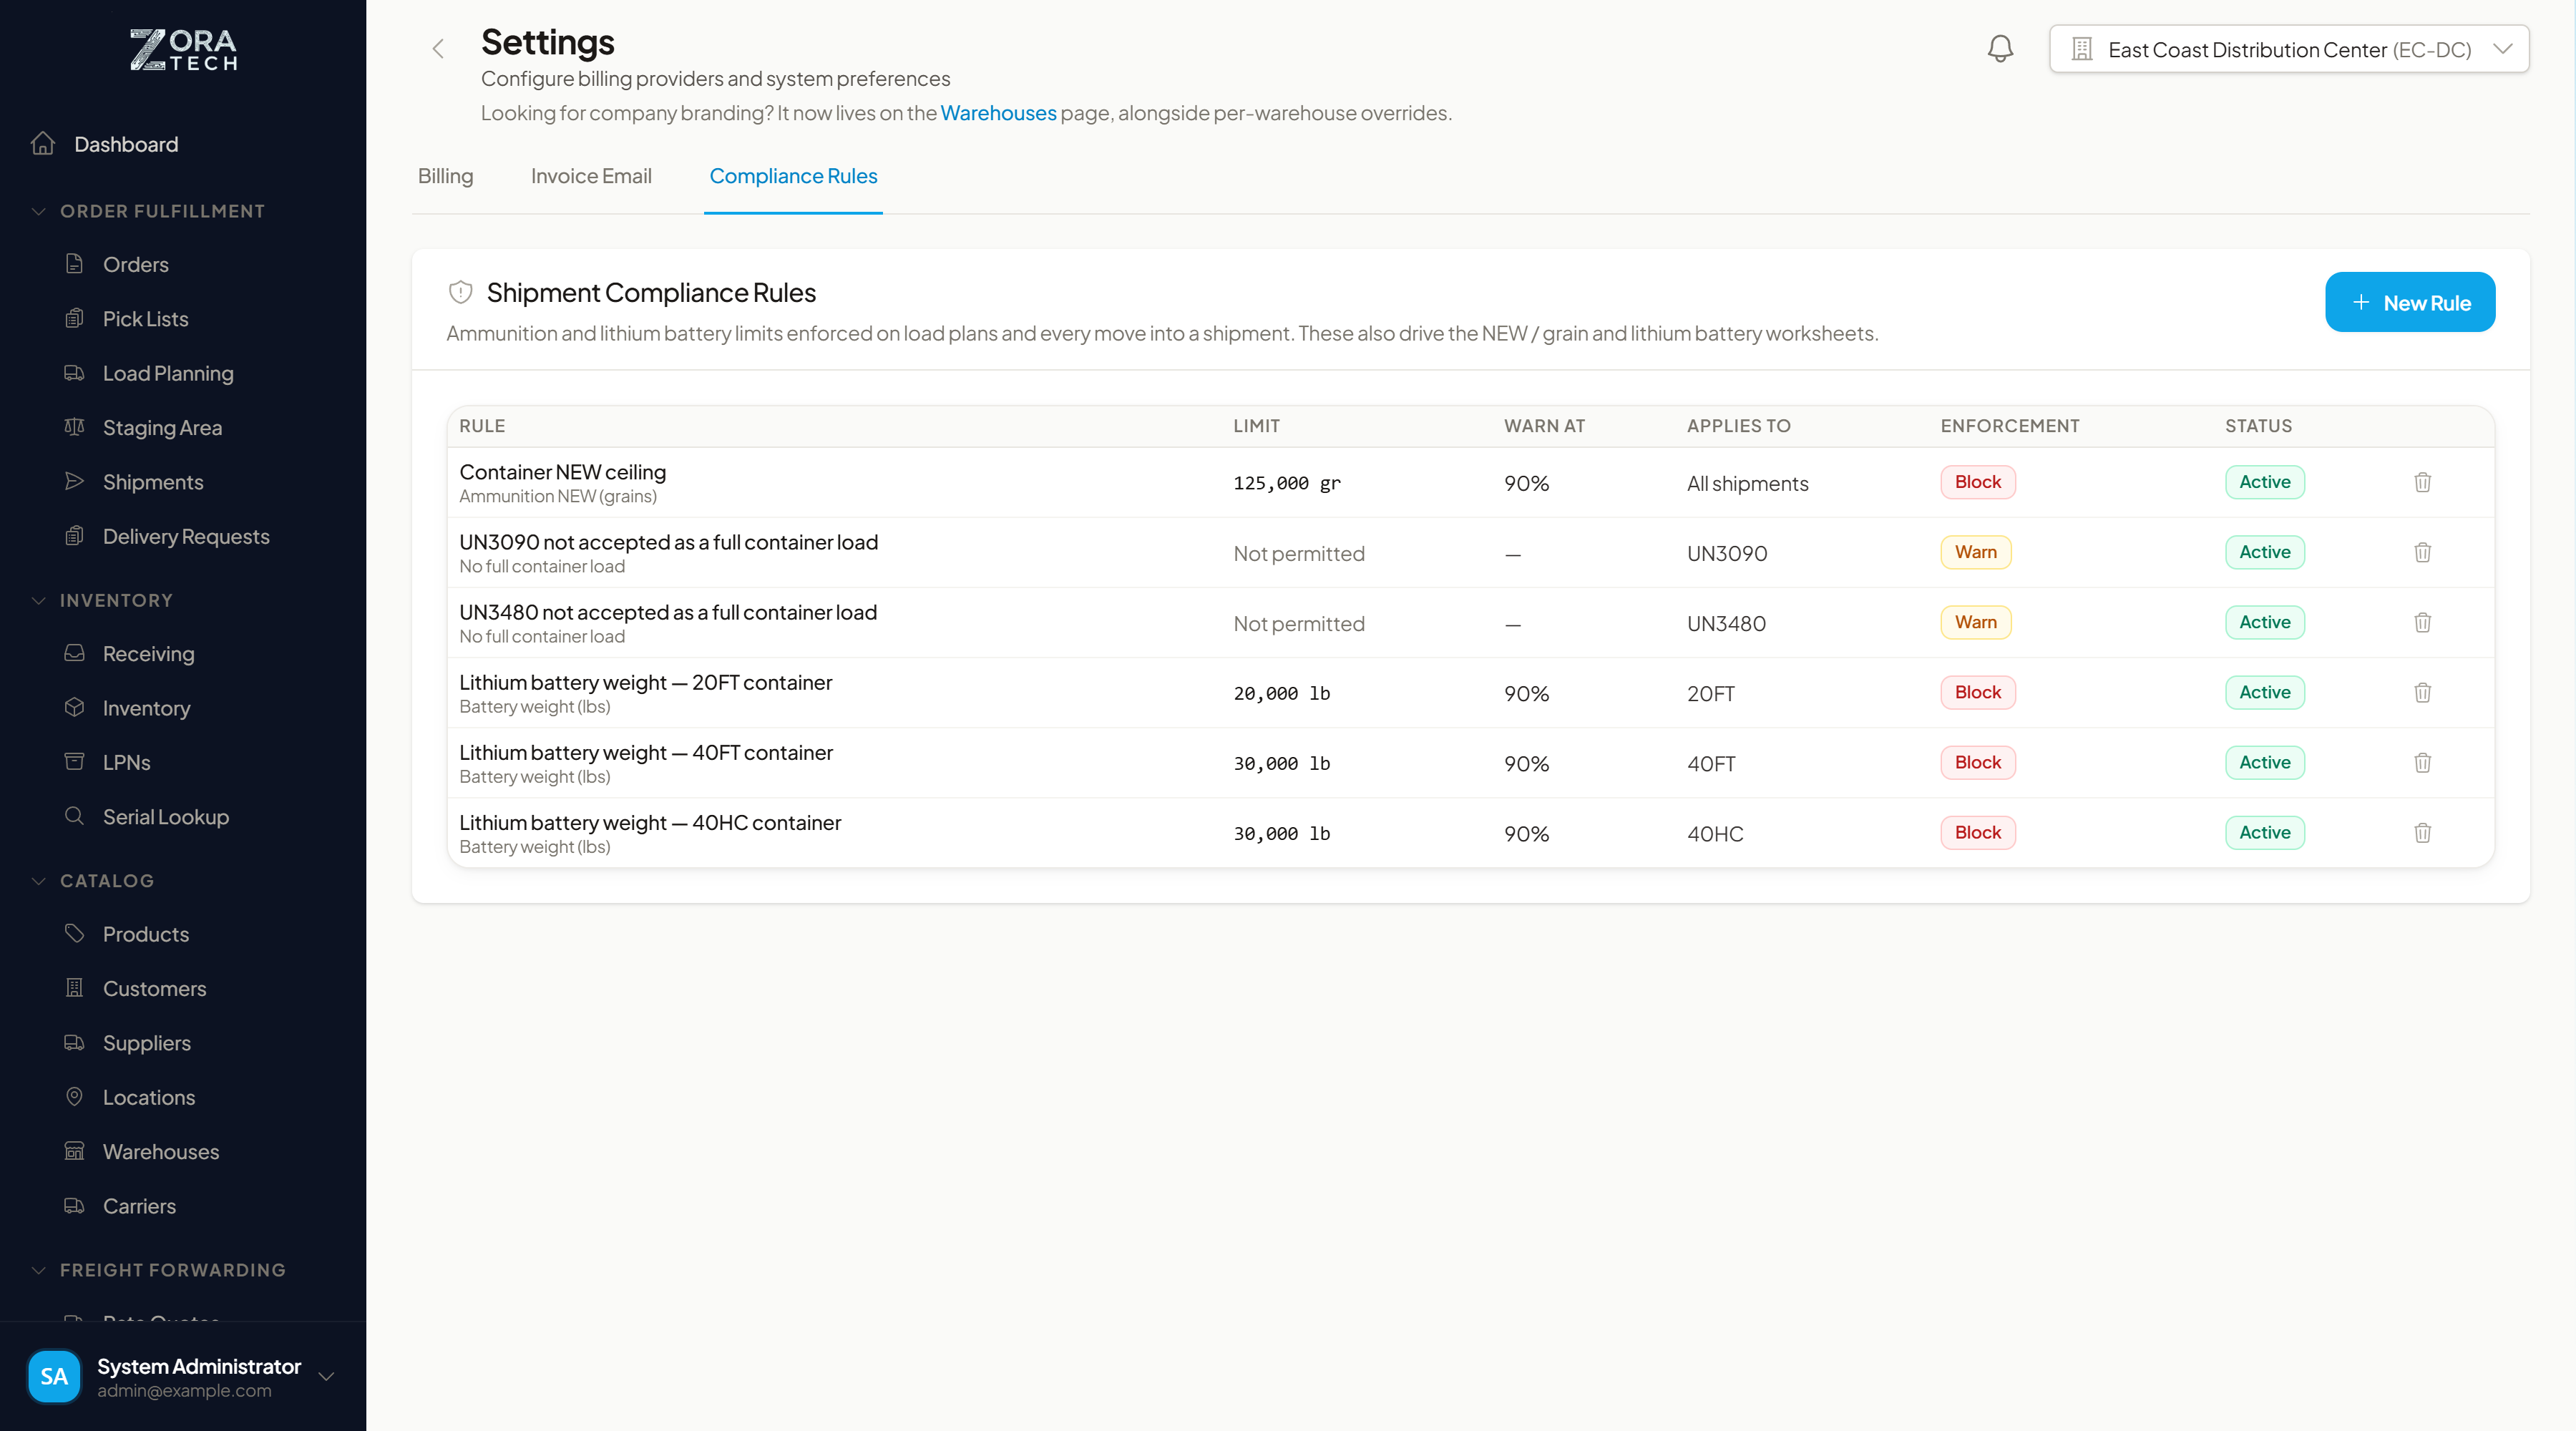This screenshot has height=1431, width=2576.
Task: Collapse the Freight Forwarding sidebar section
Action: pyautogui.click(x=172, y=1270)
